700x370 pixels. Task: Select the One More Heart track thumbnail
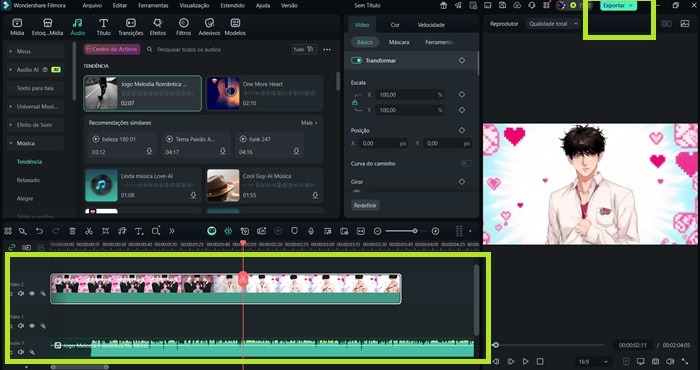[223, 93]
